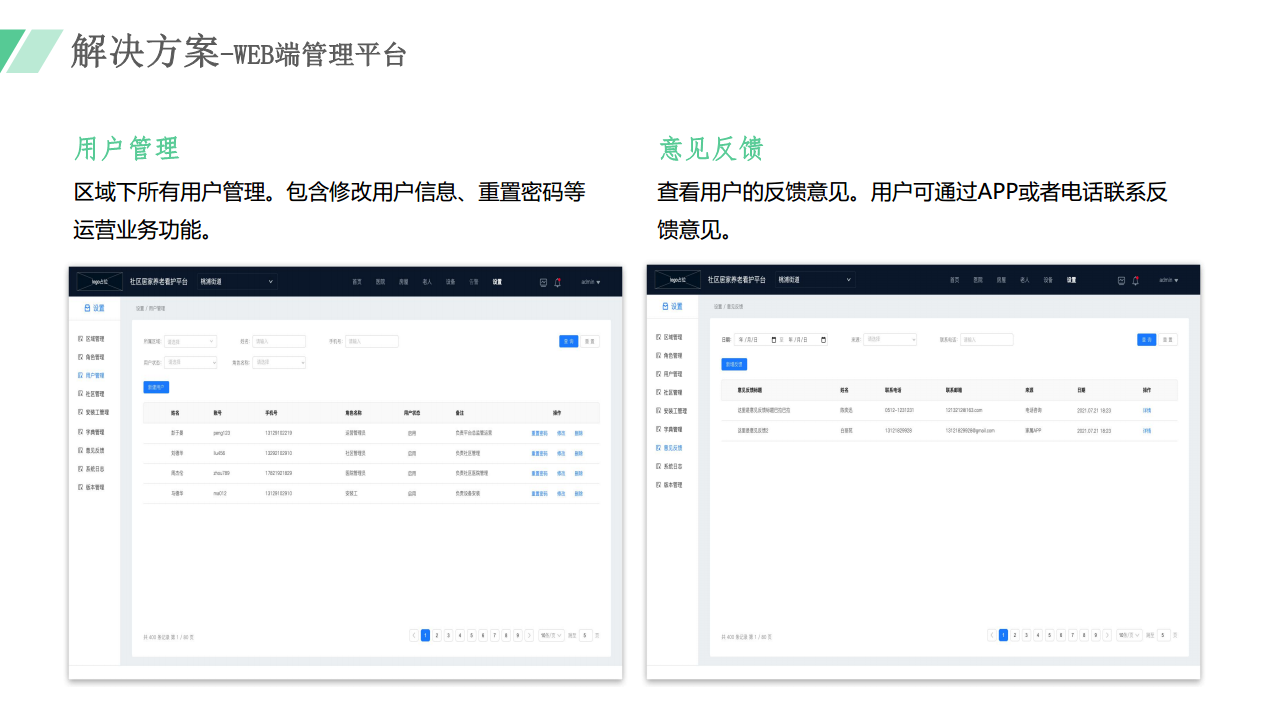This screenshot has width=1280, height=720.
Task: Click 重置密码 for account ma012
Action: pos(540,493)
